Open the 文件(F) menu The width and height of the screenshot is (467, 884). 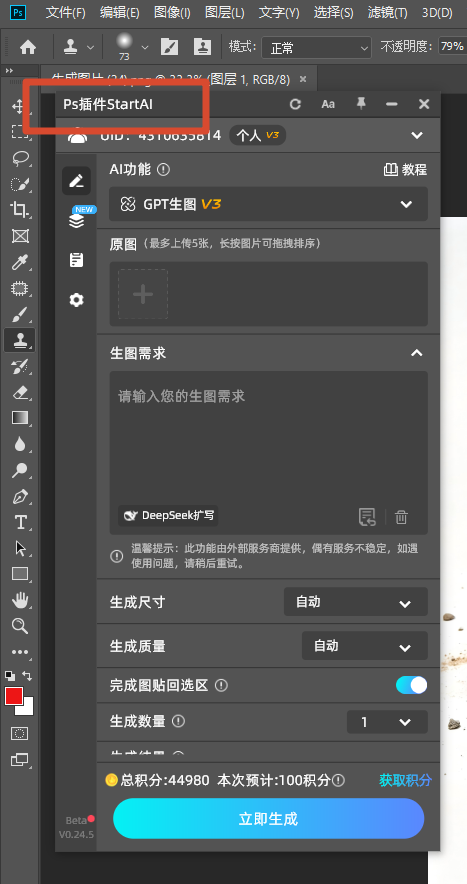point(65,12)
